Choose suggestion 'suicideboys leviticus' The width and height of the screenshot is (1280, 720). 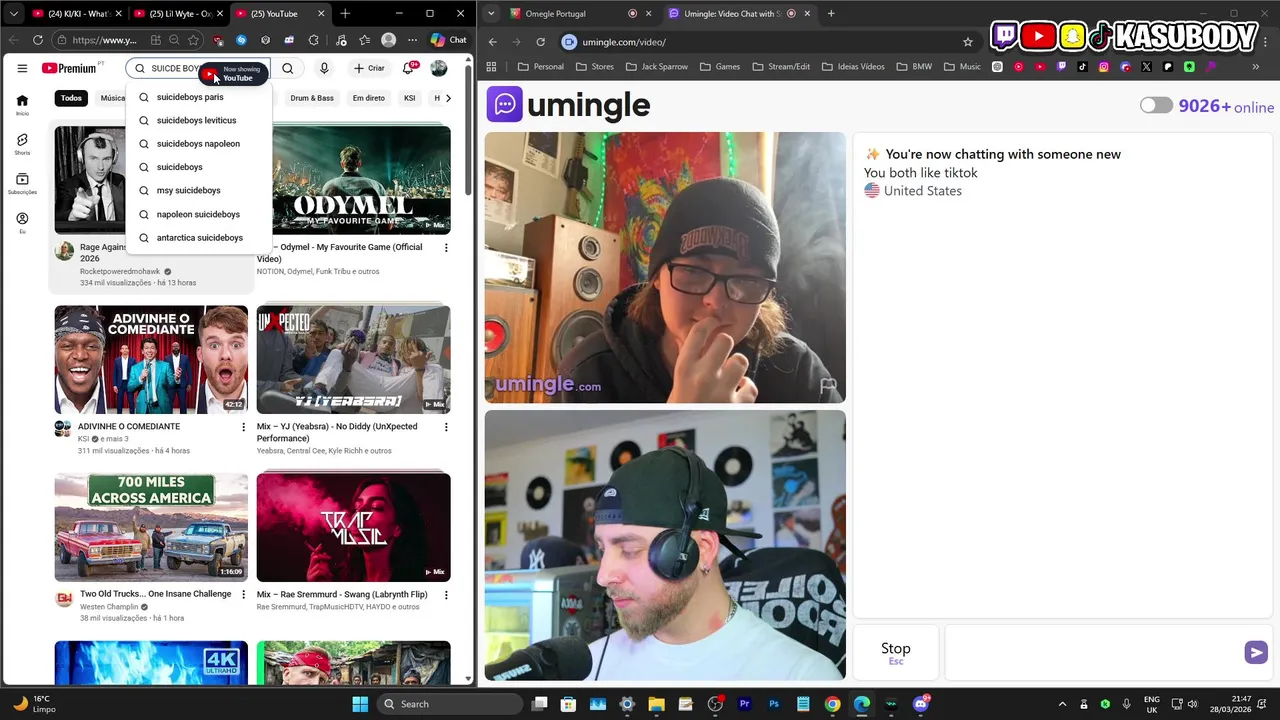196,120
